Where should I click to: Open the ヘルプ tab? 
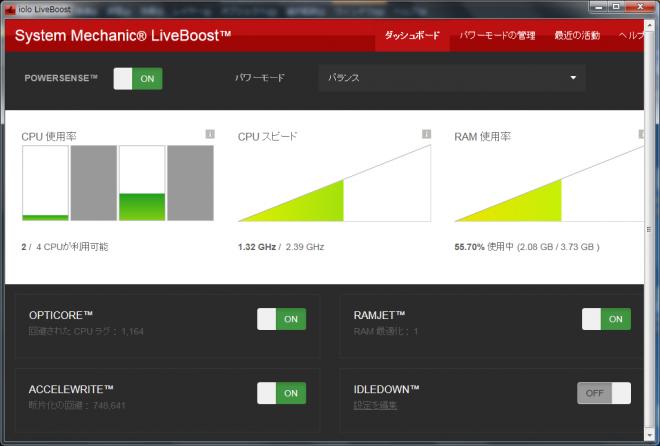pyautogui.click(x=631, y=35)
